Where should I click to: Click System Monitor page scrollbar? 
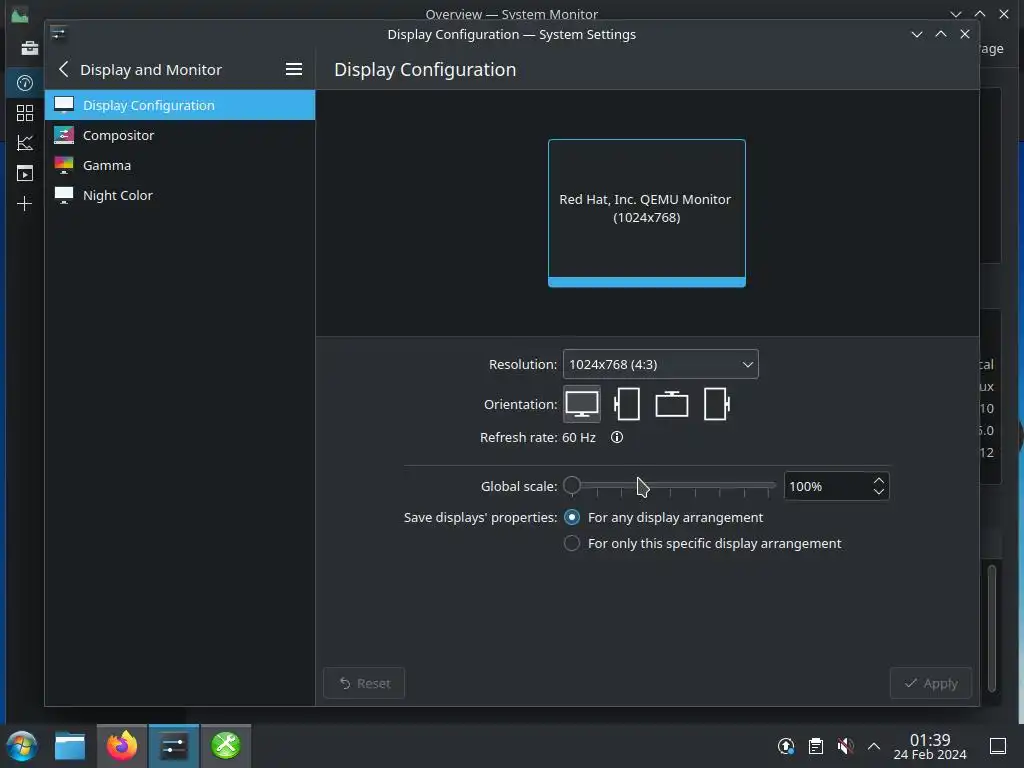point(991,628)
